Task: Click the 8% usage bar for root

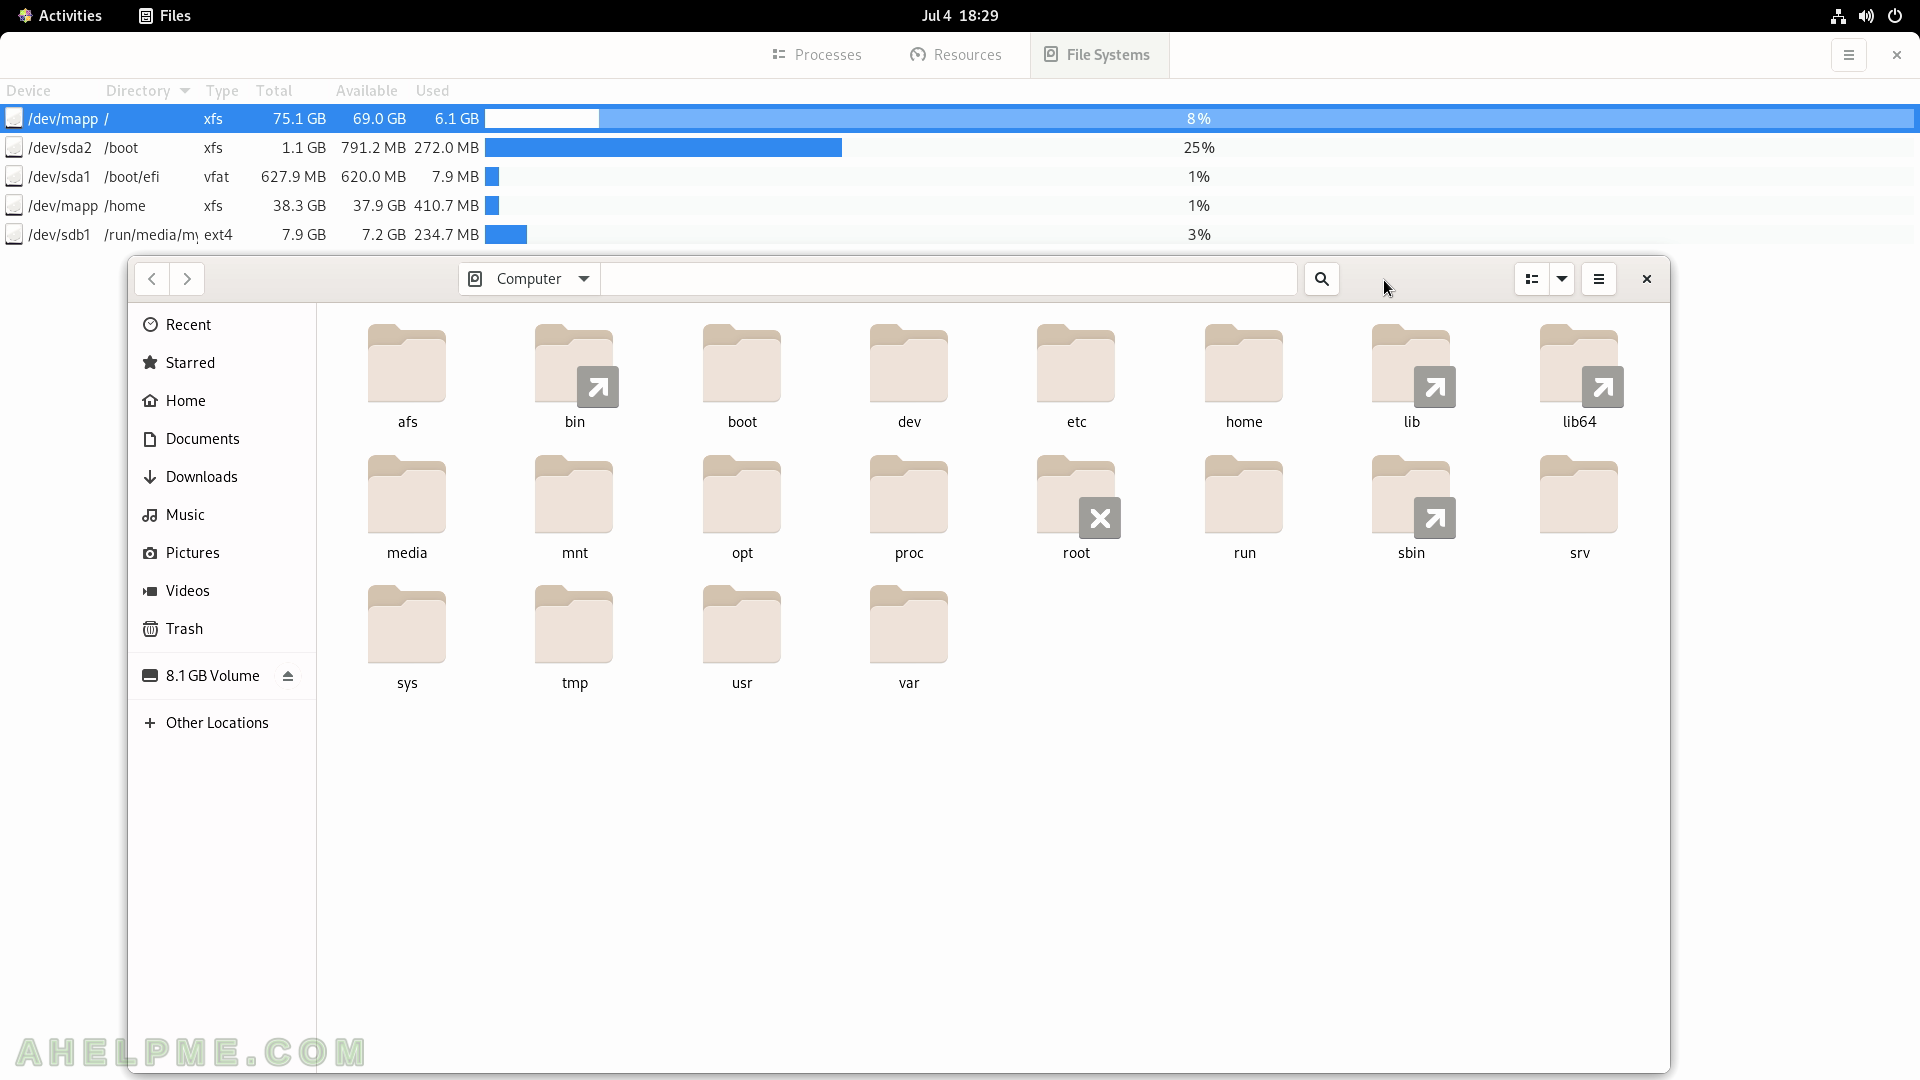Action: (x=1199, y=119)
